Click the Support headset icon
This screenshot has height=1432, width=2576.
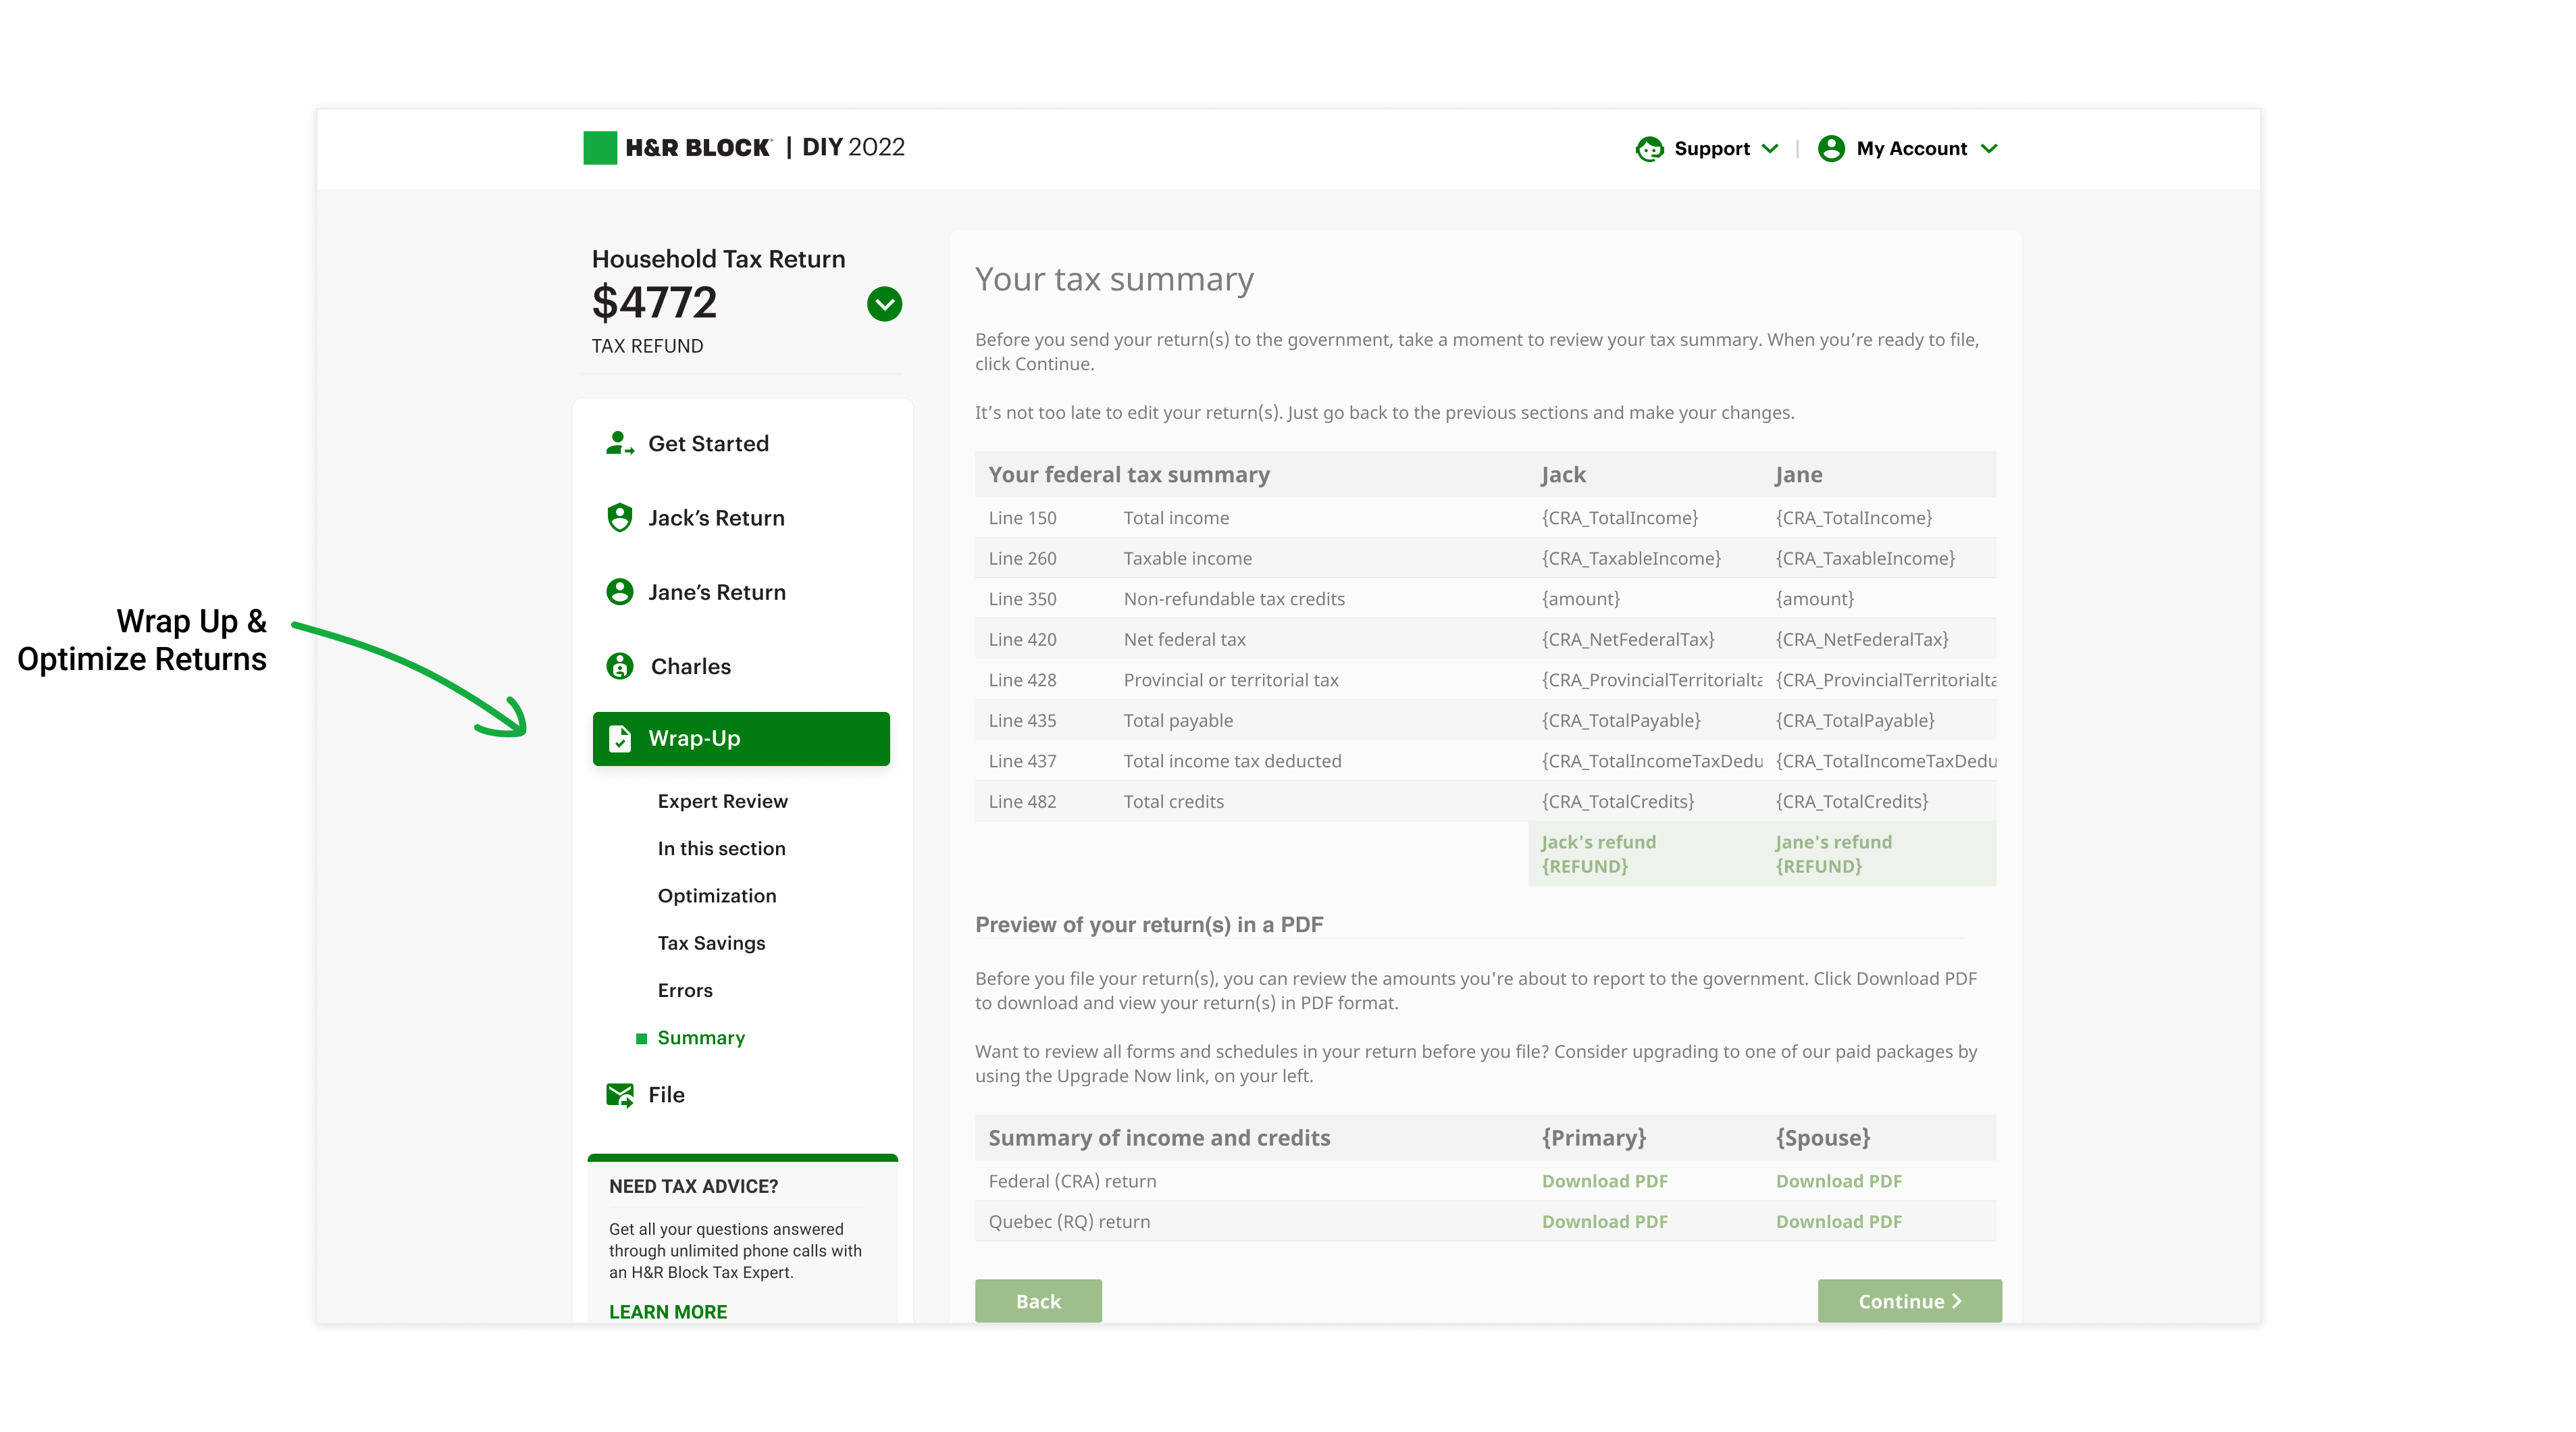point(1649,149)
